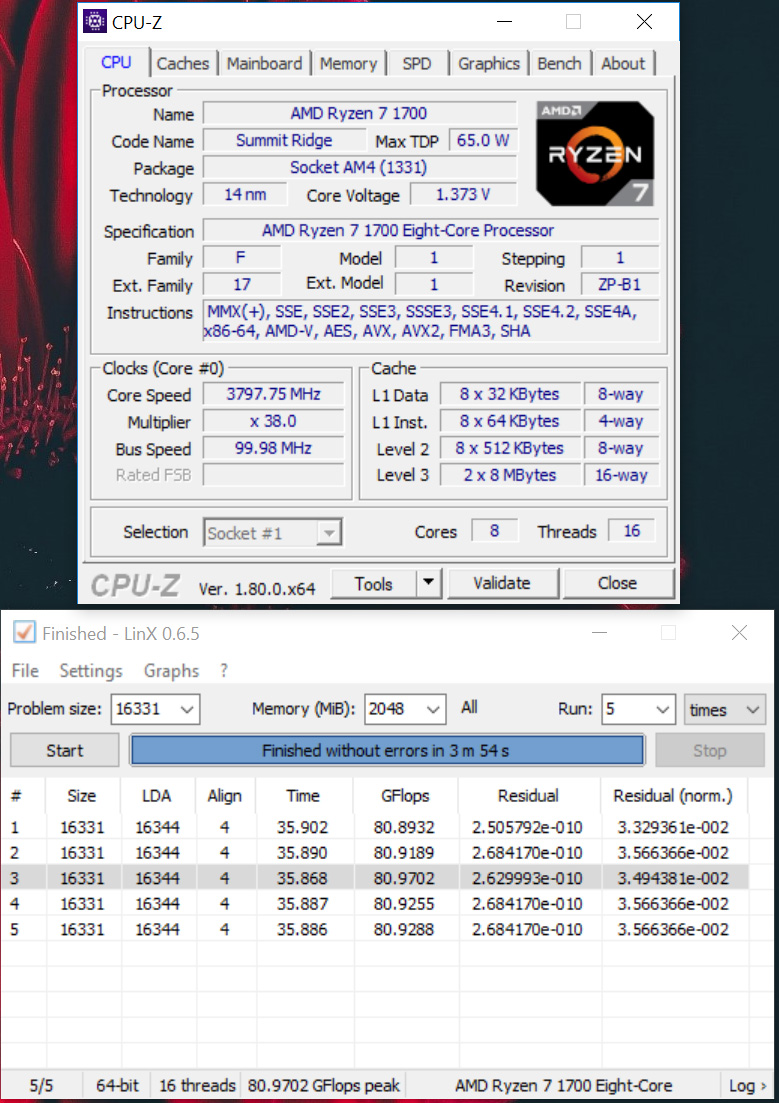The width and height of the screenshot is (779, 1103).
Task: Click the Residual (norm.) column header
Action: (x=673, y=796)
